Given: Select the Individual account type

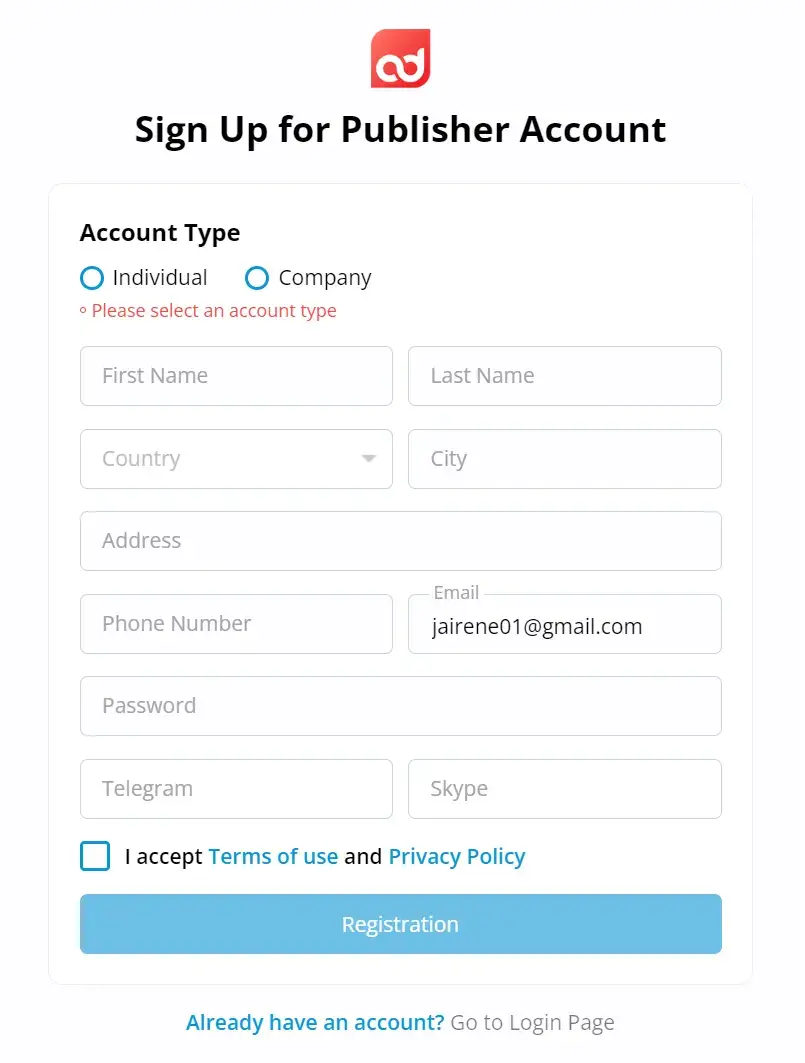Looking at the screenshot, I should pos(92,278).
